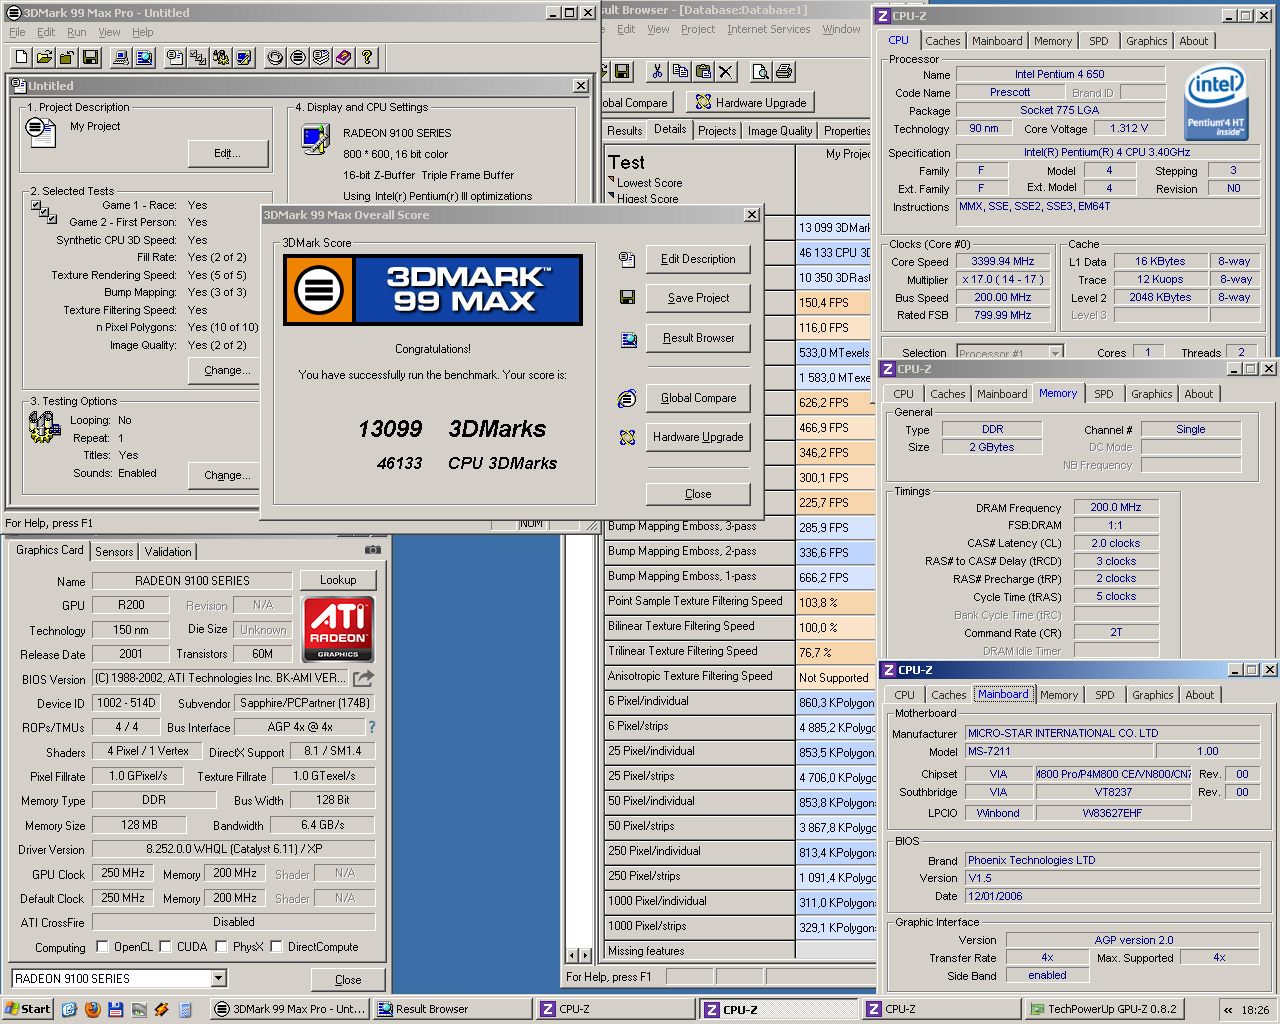
Task: Open the Processor #1 selection dropdown in CPU-Z
Action: [1055, 353]
